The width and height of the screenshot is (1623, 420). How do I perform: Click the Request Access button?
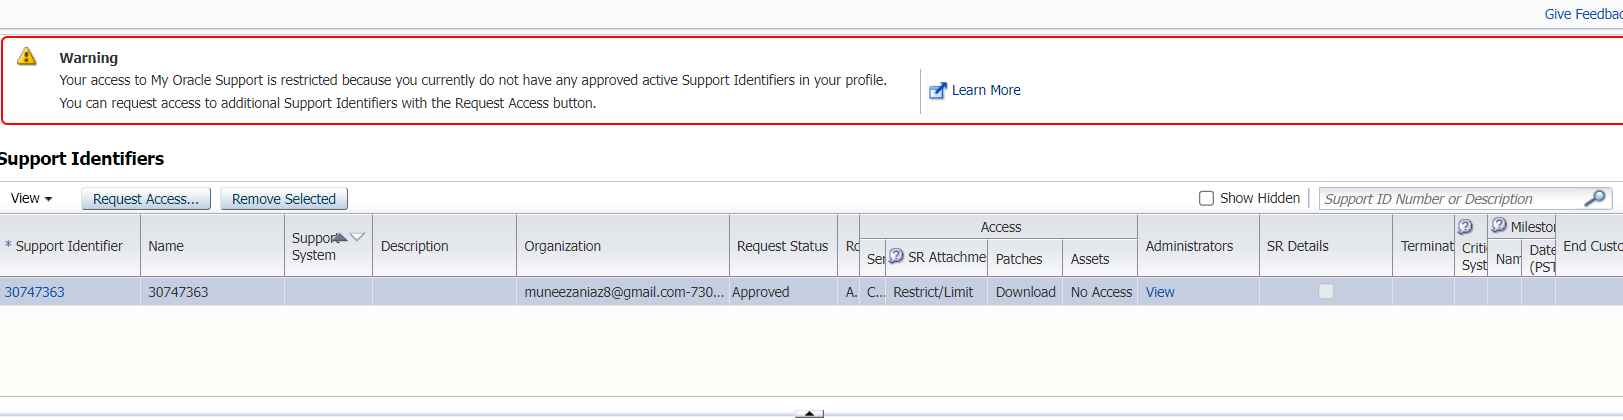click(x=146, y=199)
